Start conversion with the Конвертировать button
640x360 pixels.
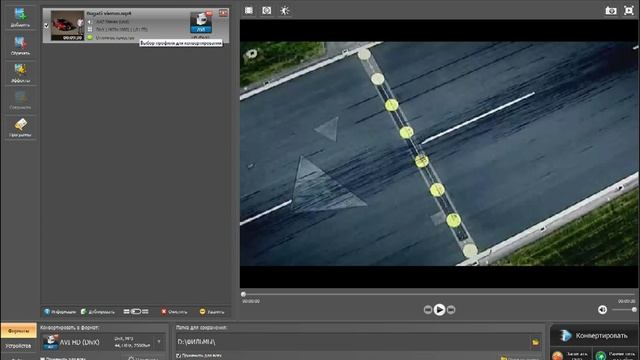click(593, 336)
